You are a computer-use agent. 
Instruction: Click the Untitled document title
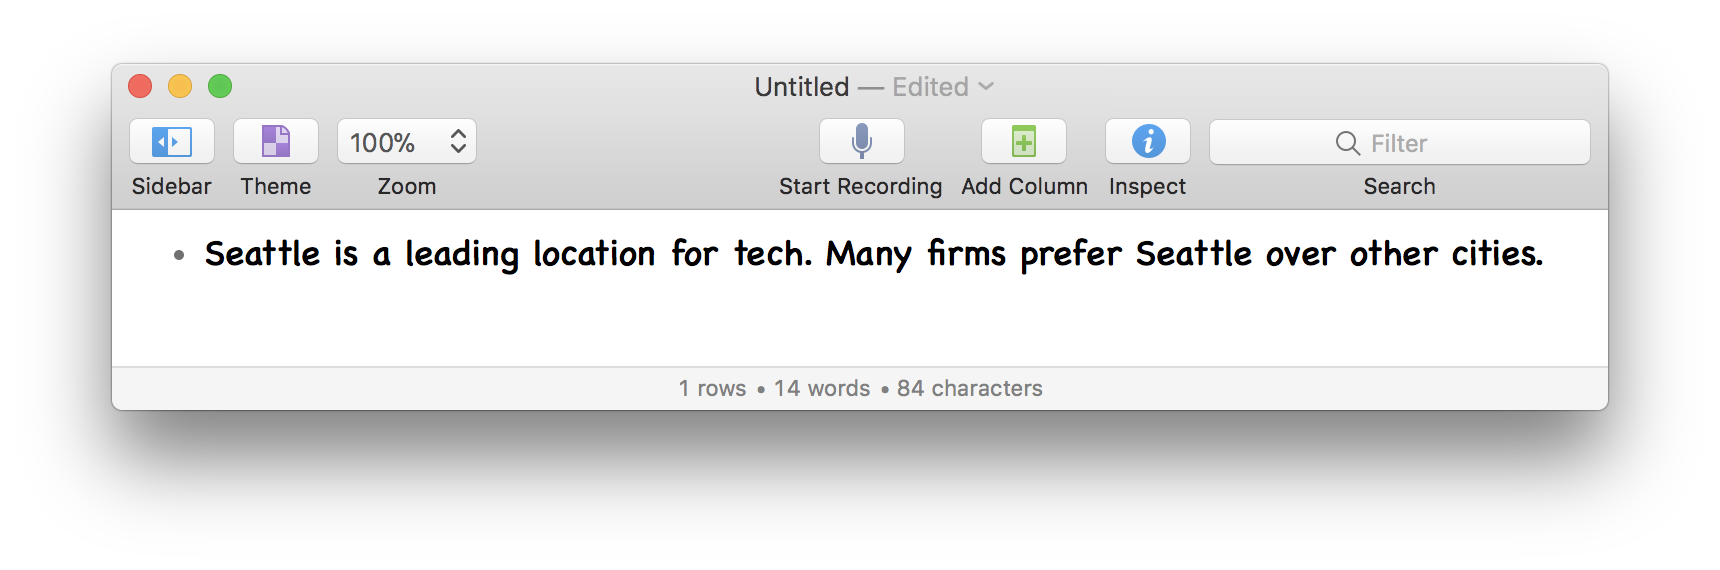(802, 87)
